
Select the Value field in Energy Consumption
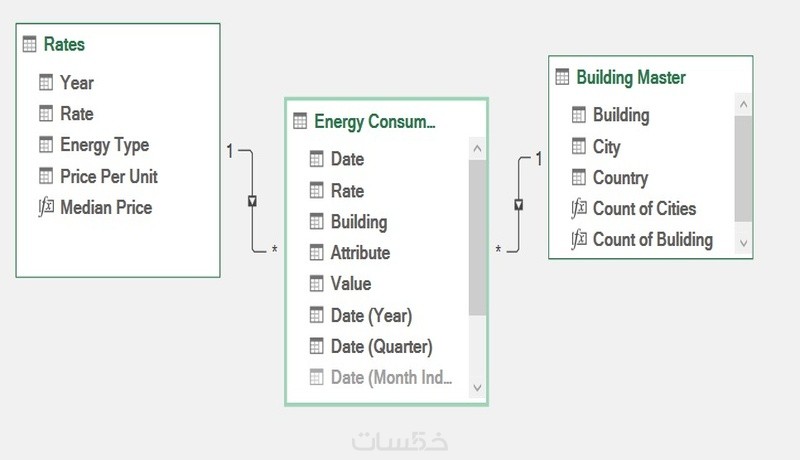pyautogui.click(x=350, y=284)
